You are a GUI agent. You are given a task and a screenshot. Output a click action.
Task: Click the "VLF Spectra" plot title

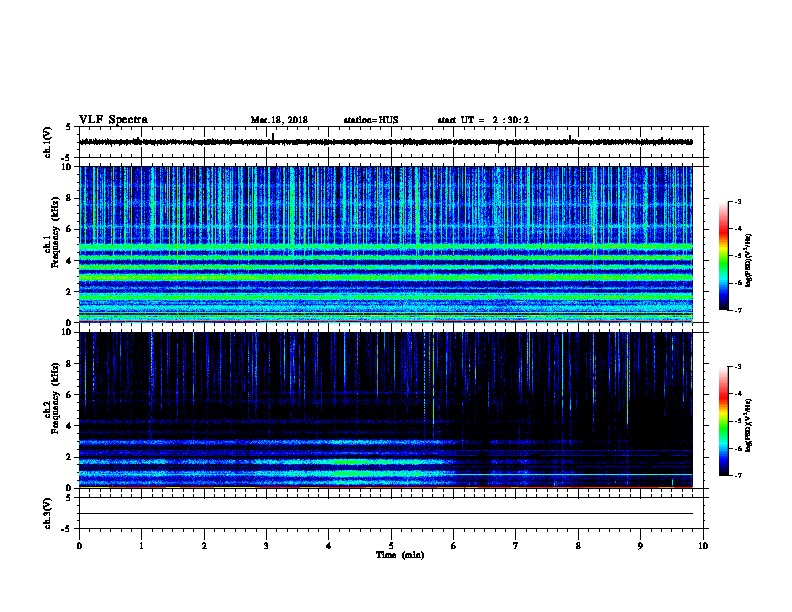[113, 120]
